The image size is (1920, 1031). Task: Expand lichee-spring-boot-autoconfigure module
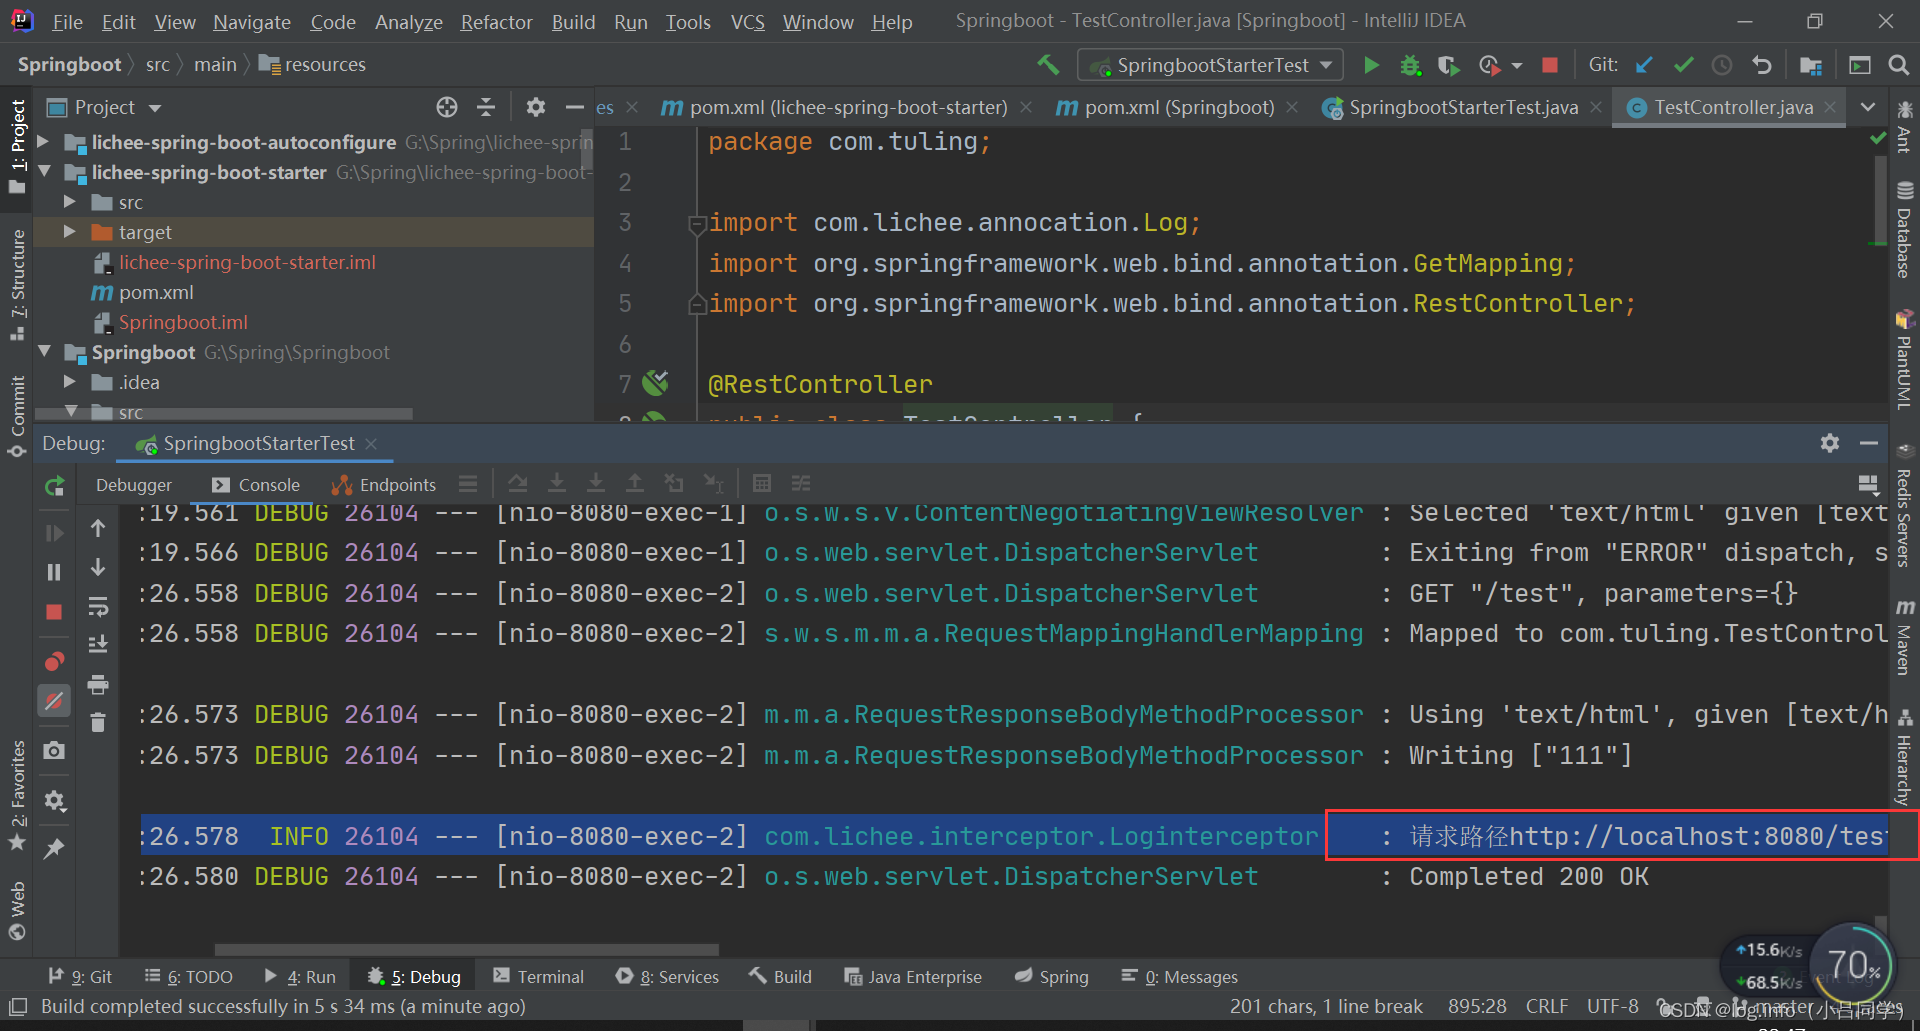[44, 142]
